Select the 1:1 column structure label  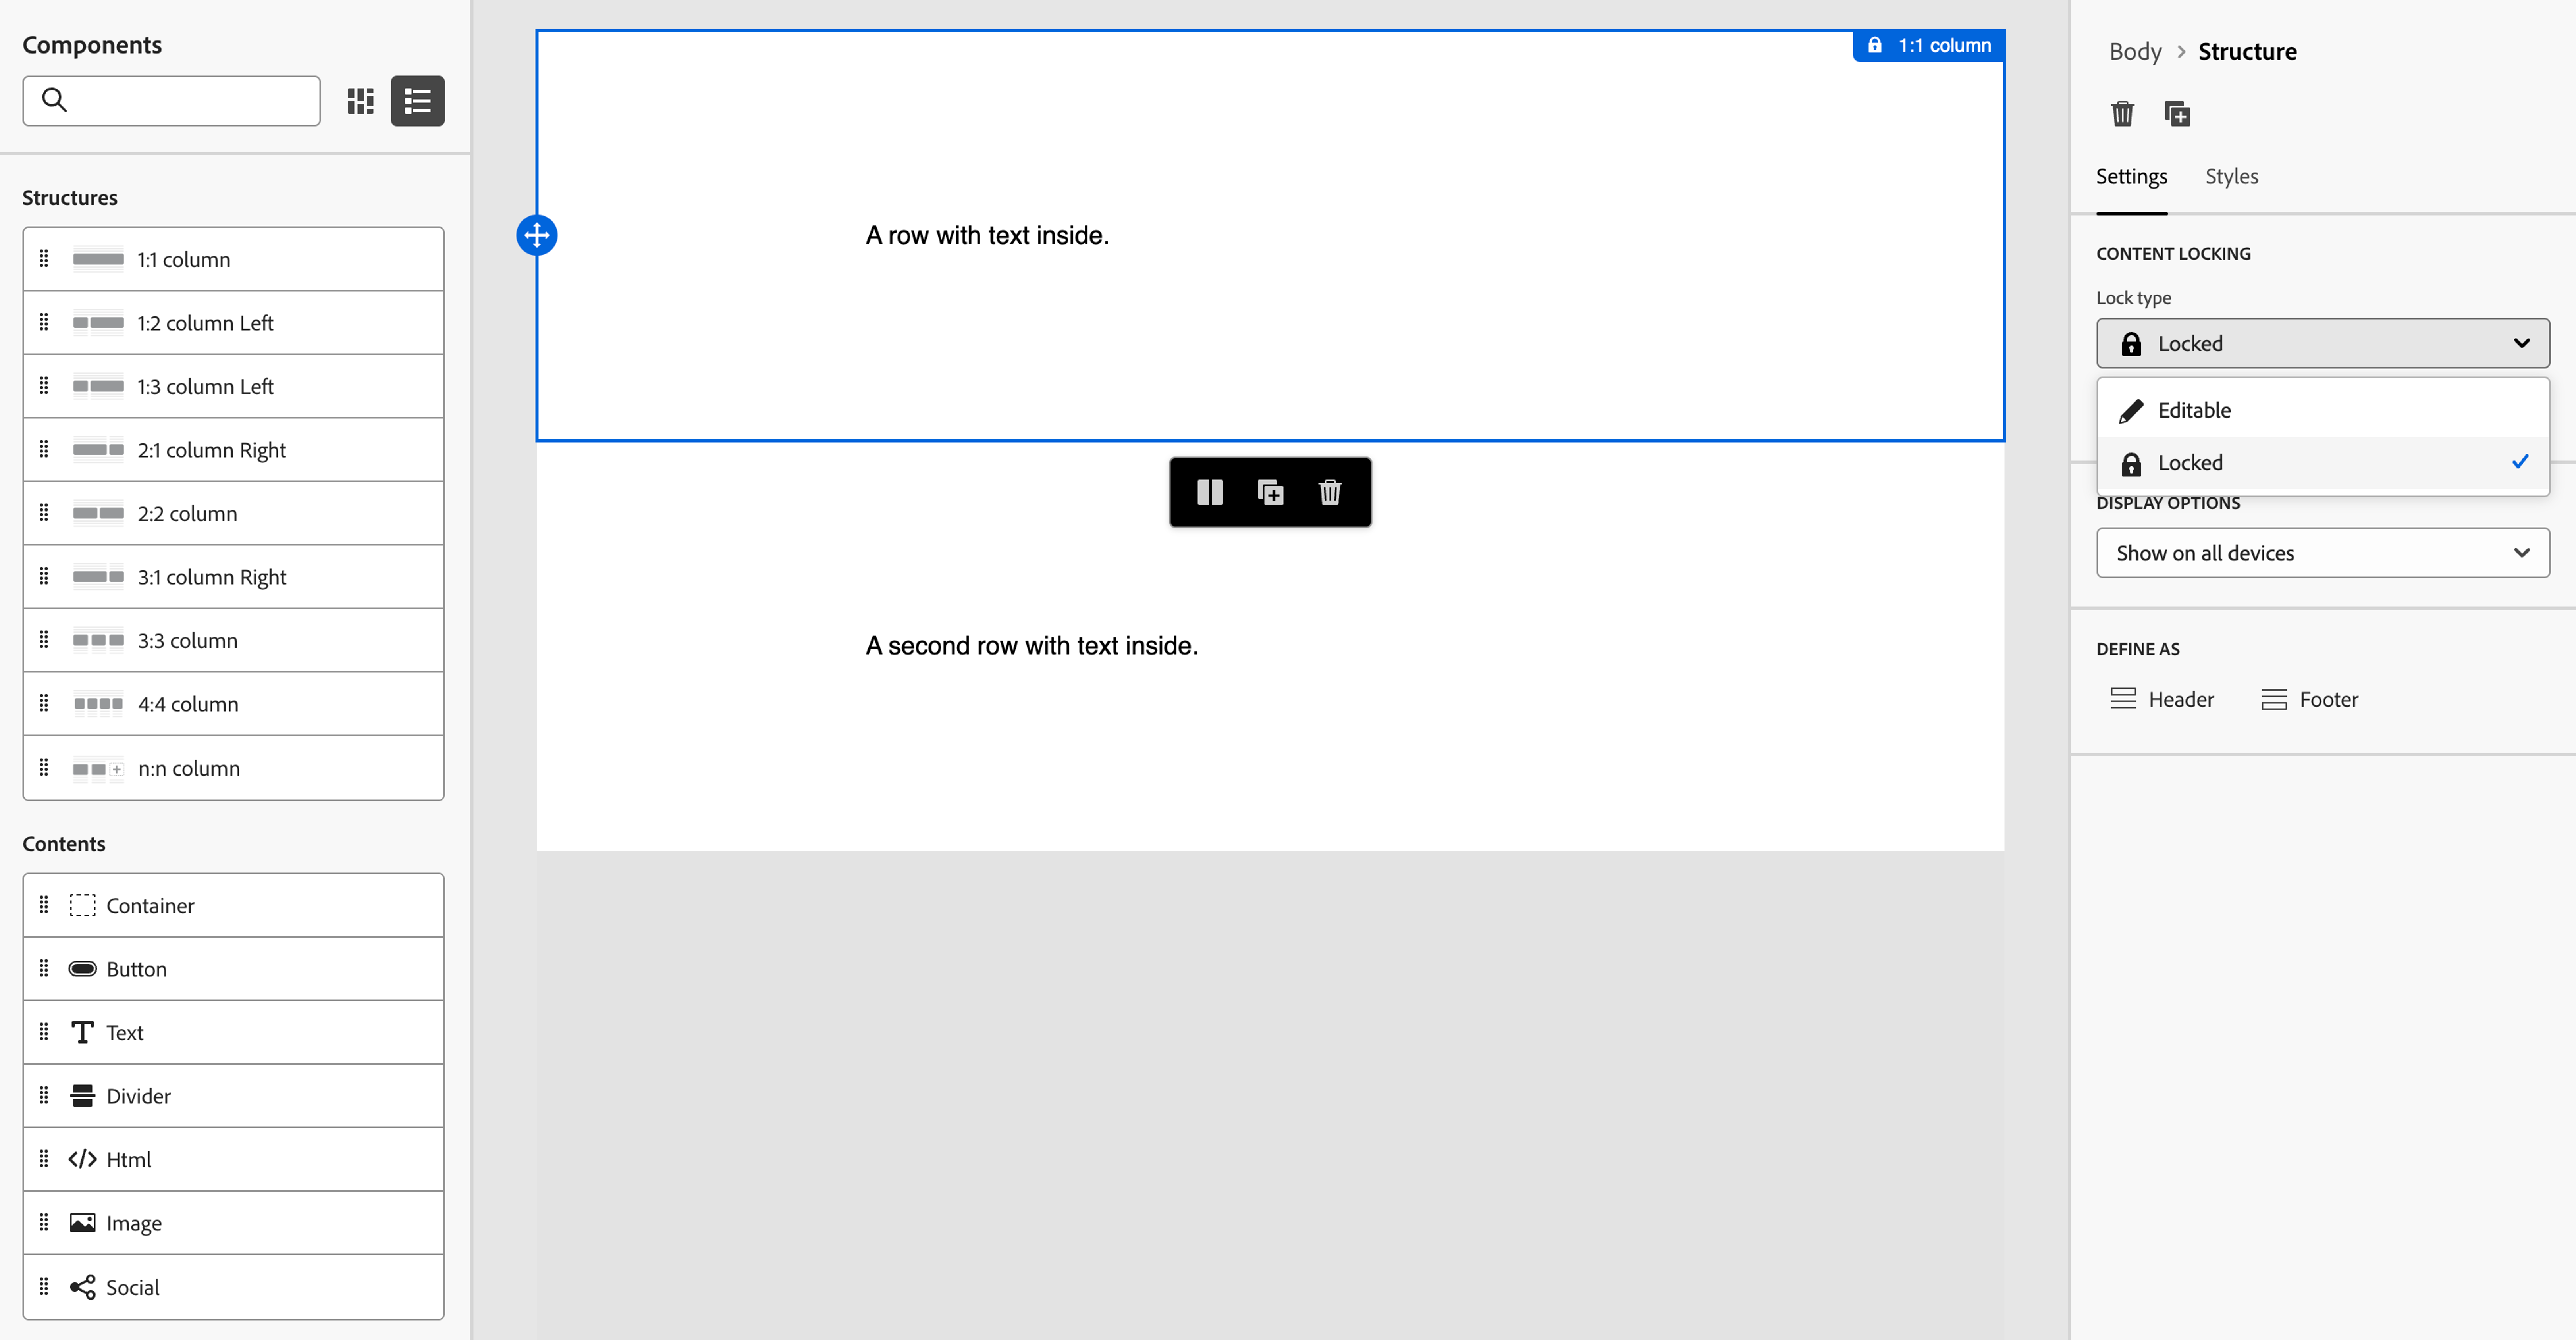184,259
